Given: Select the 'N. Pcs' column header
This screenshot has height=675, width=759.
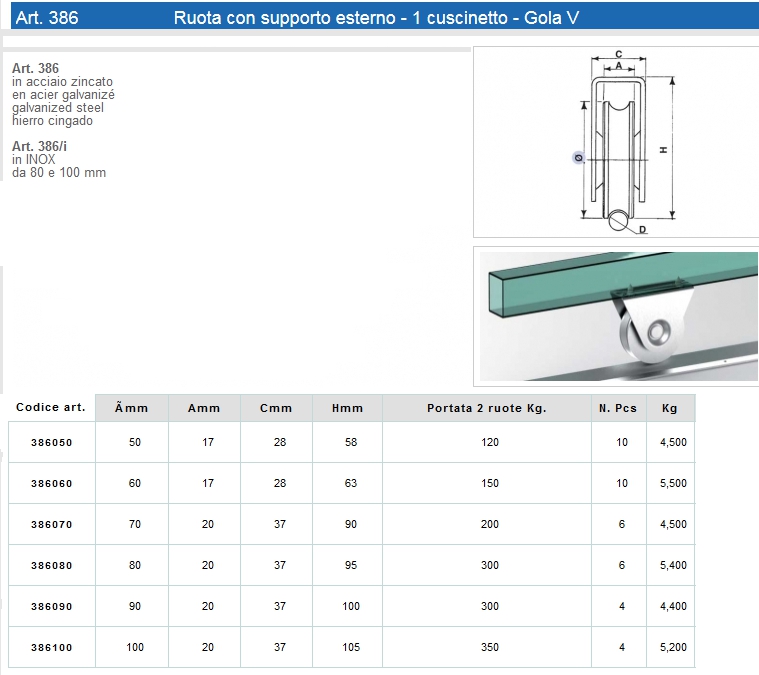Looking at the screenshot, I should coord(618,408).
